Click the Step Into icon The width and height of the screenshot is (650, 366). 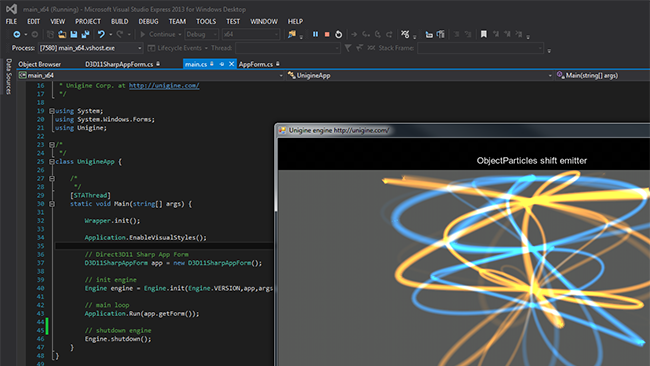click(x=366, y=34)
